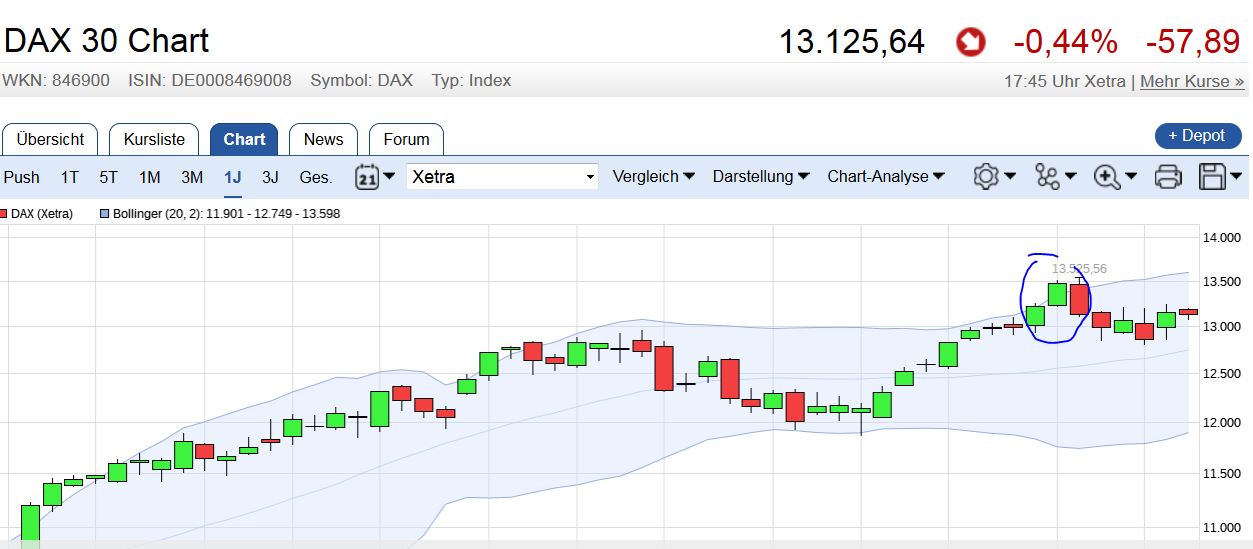Viewport: 1253px width, 549px height.
Task: Switch the chart to the 1J time range
Action: (233, 177)
